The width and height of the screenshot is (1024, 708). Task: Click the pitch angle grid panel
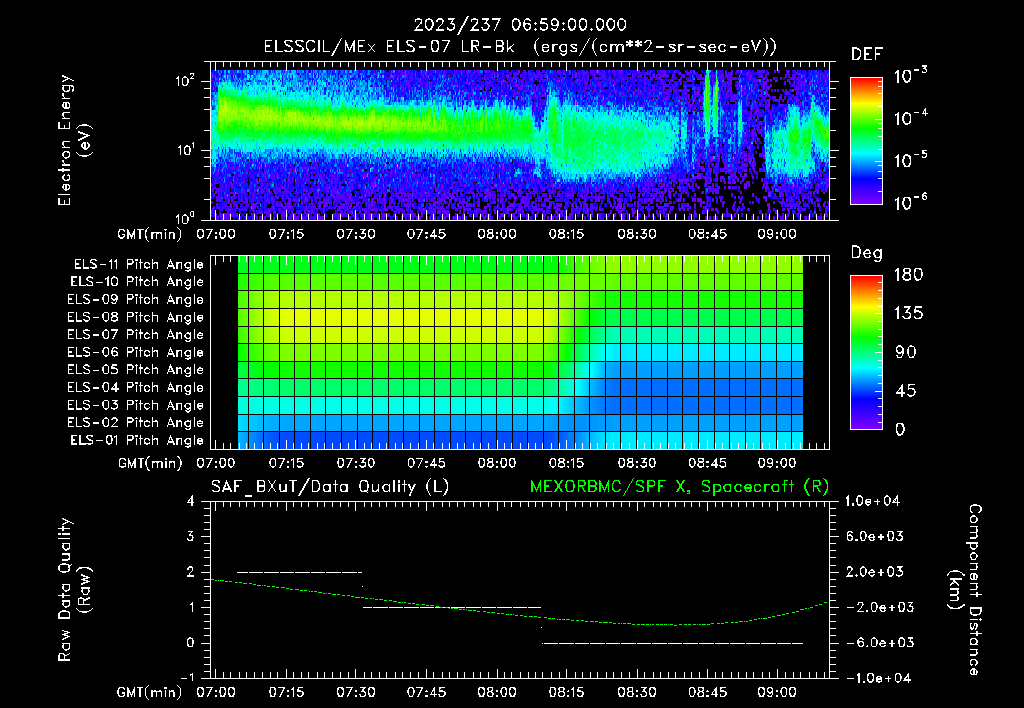(x=520, y=352)
